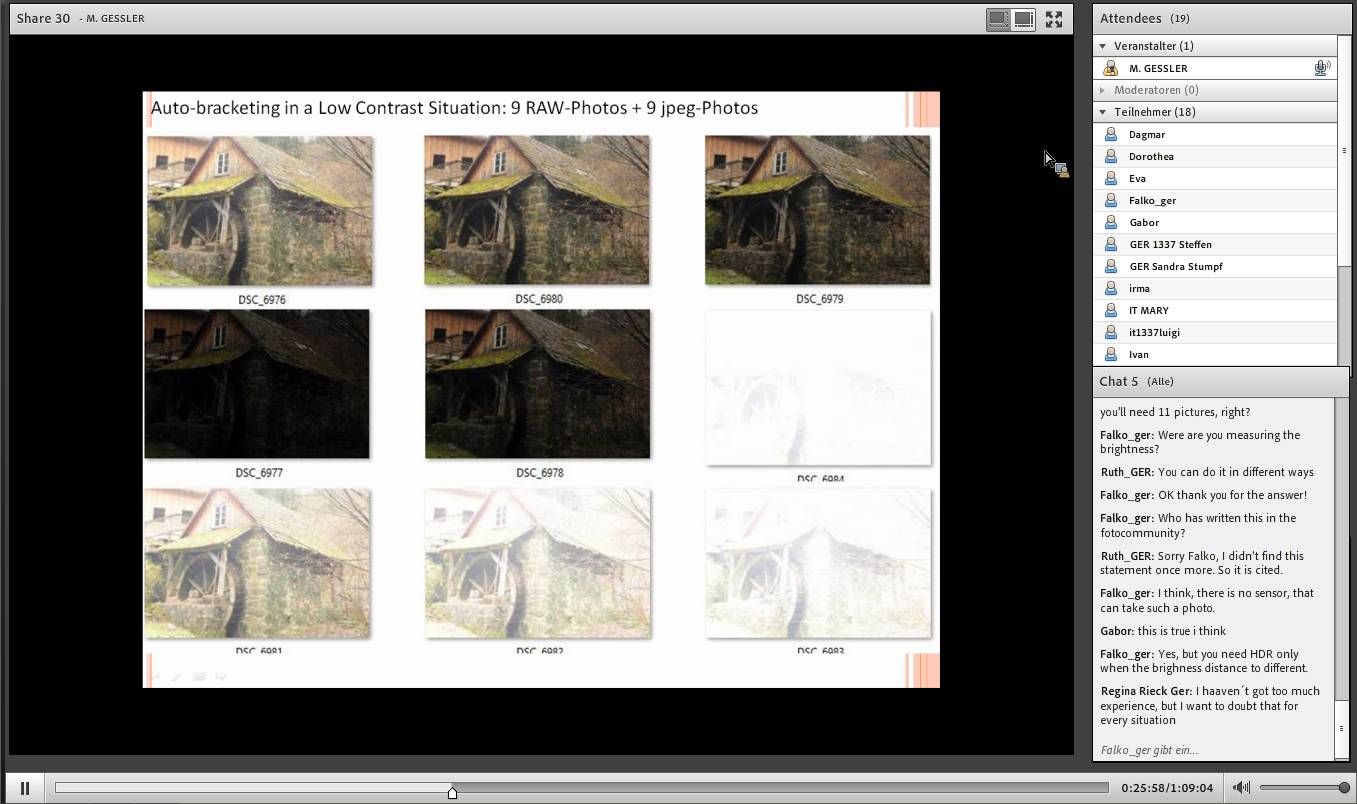Screen dimensions: 1357x804
Task: Pause the recording playback
Action: coord(25,788)
